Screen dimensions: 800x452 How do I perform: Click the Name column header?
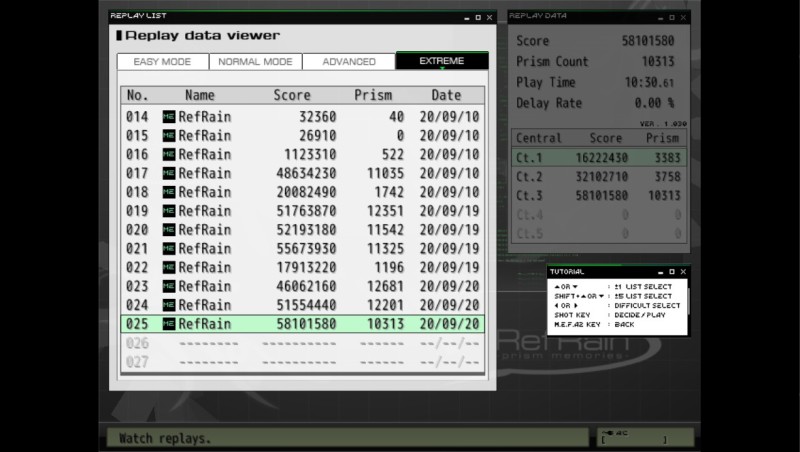coord(199,95)
